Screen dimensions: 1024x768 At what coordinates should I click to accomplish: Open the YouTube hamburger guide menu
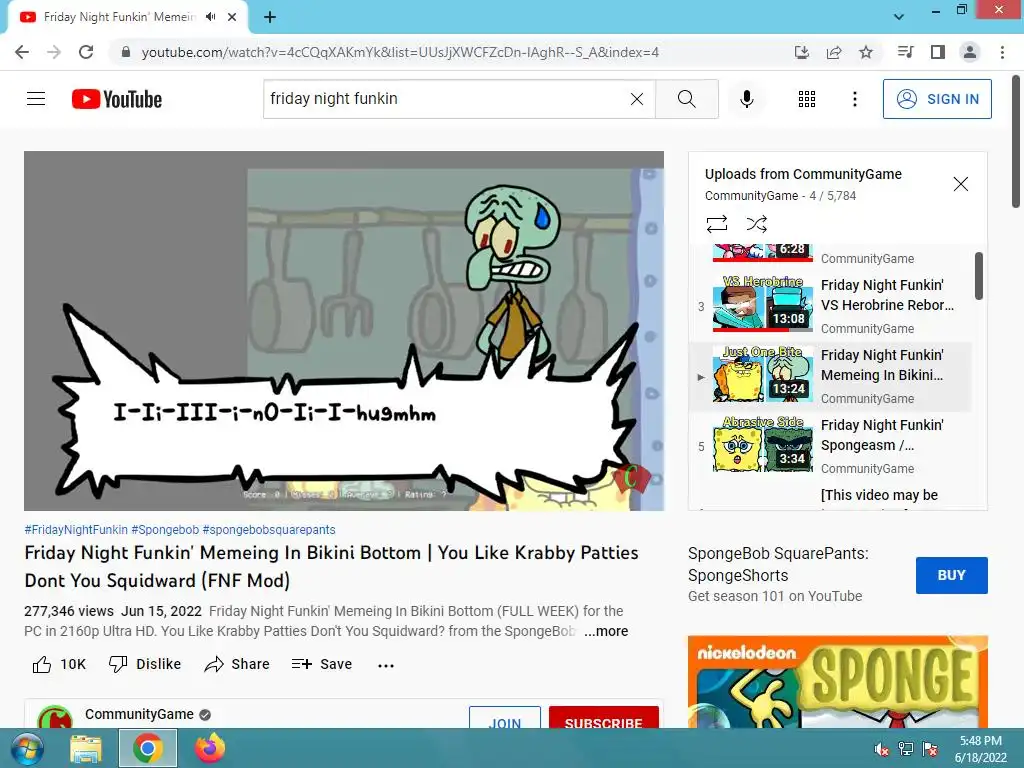tap(36, 99)
